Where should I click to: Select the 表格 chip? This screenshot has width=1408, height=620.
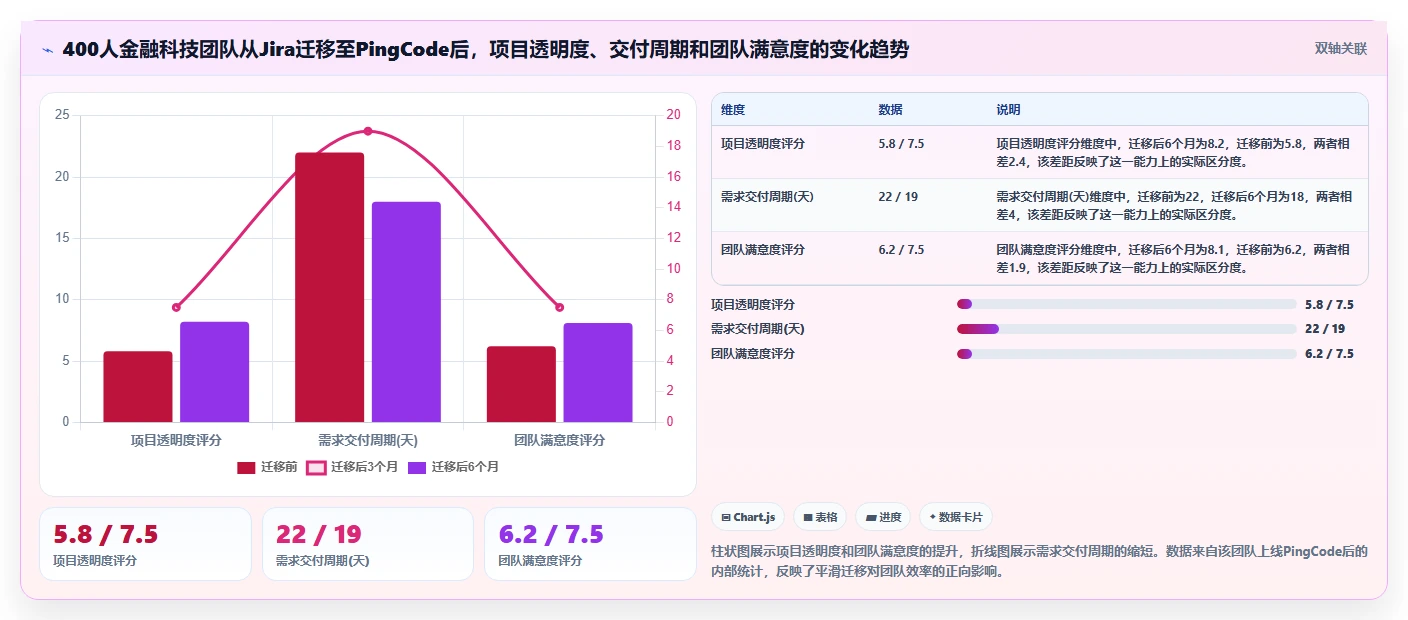820,517
